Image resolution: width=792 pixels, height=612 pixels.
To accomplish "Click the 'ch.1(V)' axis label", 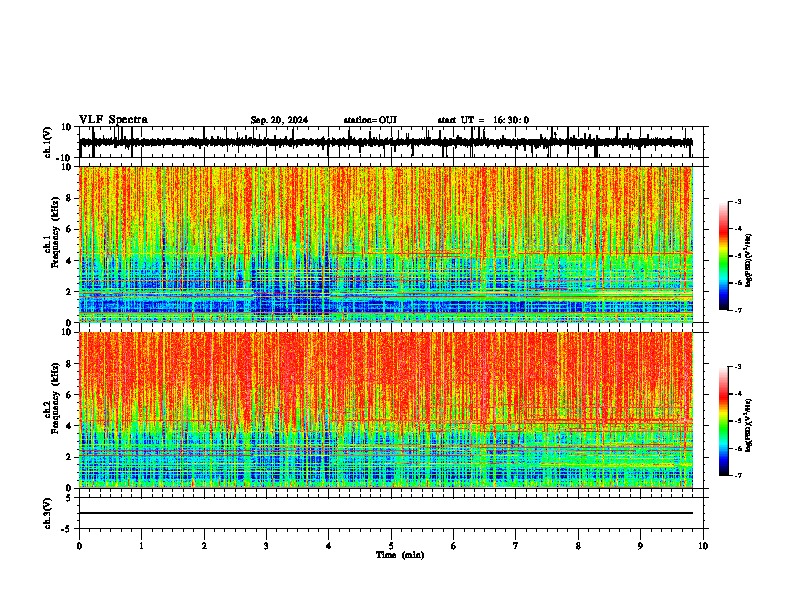I will click(x=48, y=142).
